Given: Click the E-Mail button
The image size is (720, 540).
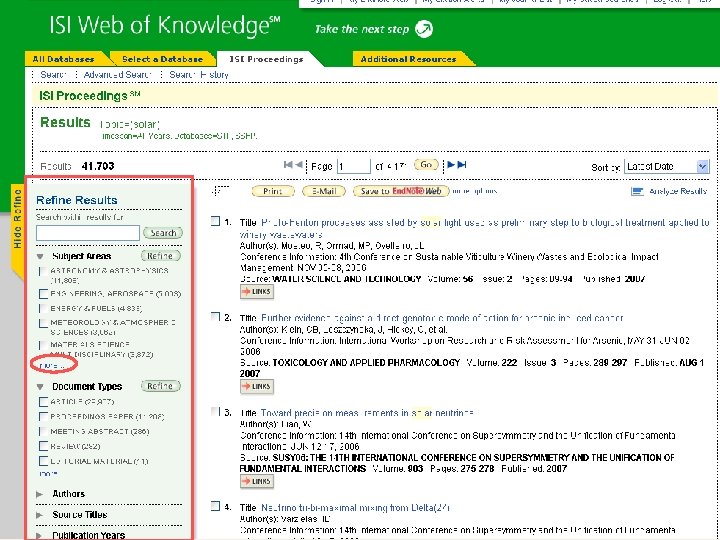Looking at the screenshot, I should coord(324,191).
